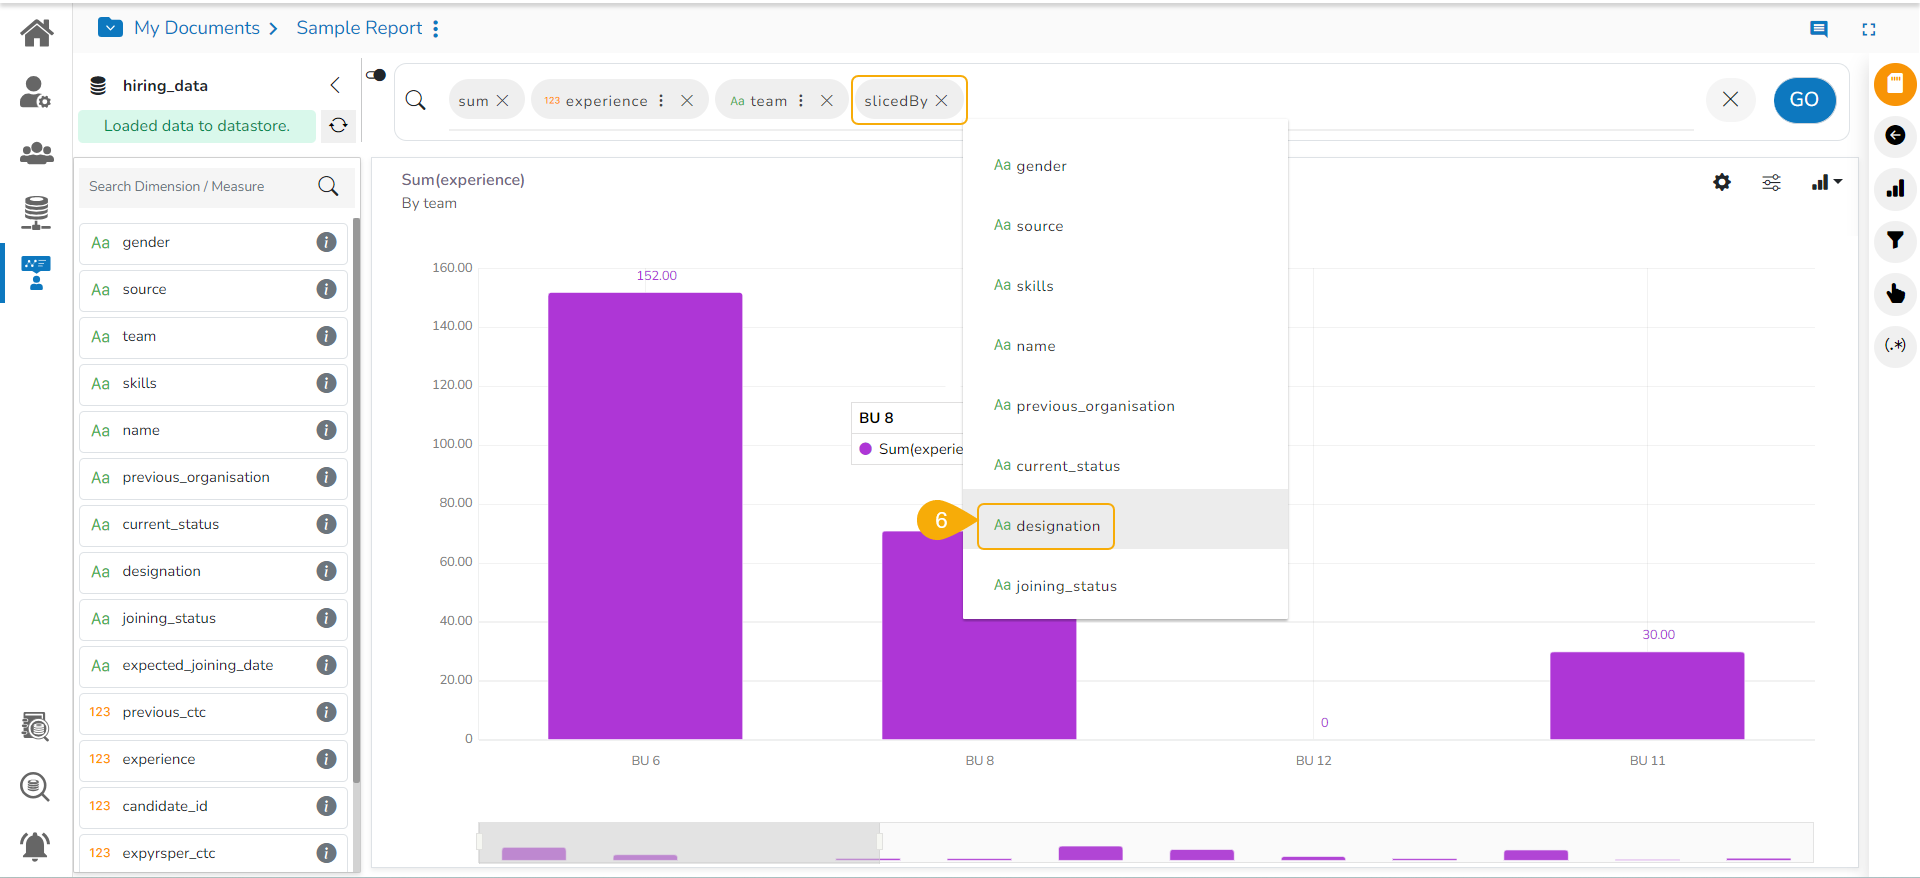Open the filter funnel icon
The height and width of the screenshot is (878, 1920).
(x=1894, y=240)
